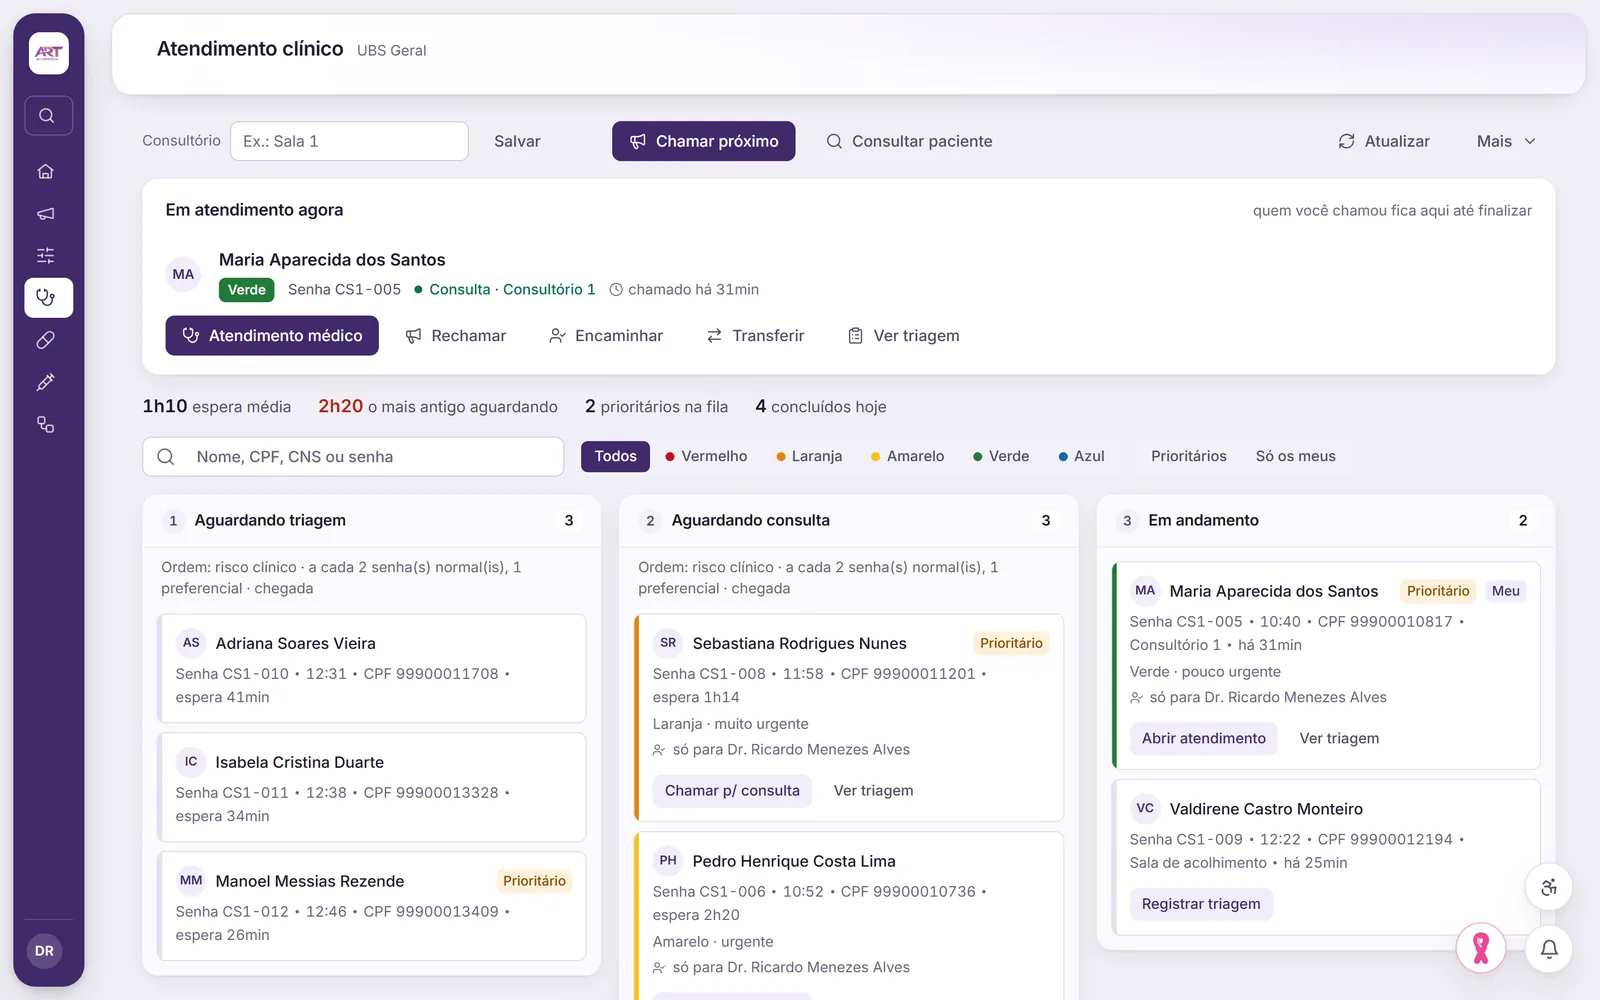
Task: Open Isabela Cristina Duarte's card
Action: [x=372, y=787]
